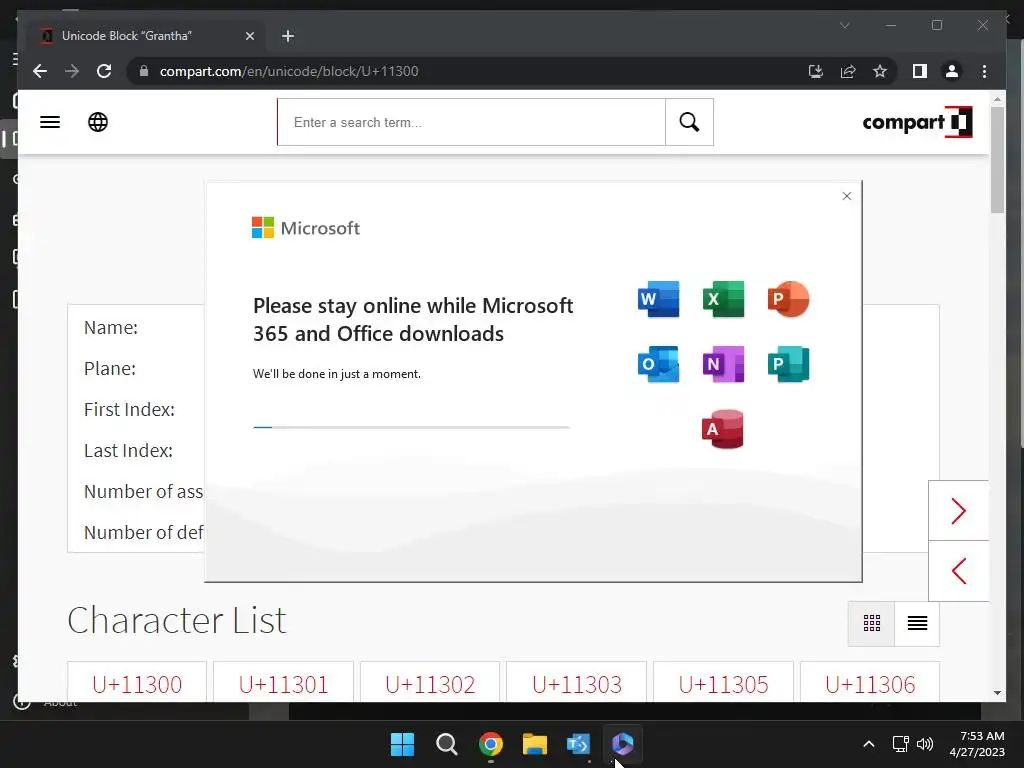Open character U+11305

(x=723, y=684)
